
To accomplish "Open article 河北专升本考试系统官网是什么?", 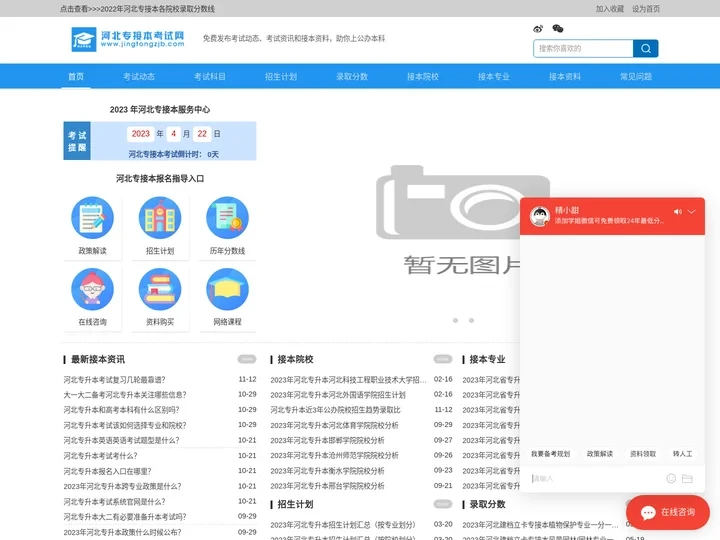I will (x=114, y=501).
